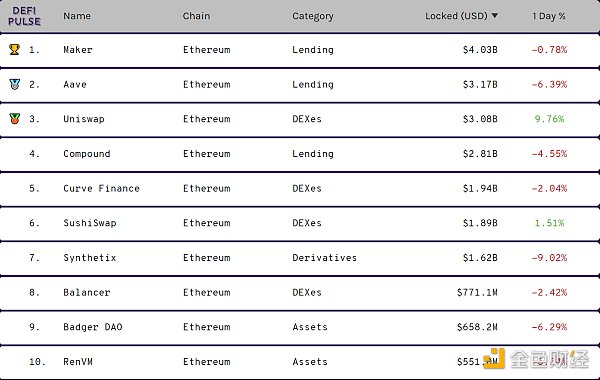
Task: Click the gold trophy icon beside Maker
Action: point(14,49)
